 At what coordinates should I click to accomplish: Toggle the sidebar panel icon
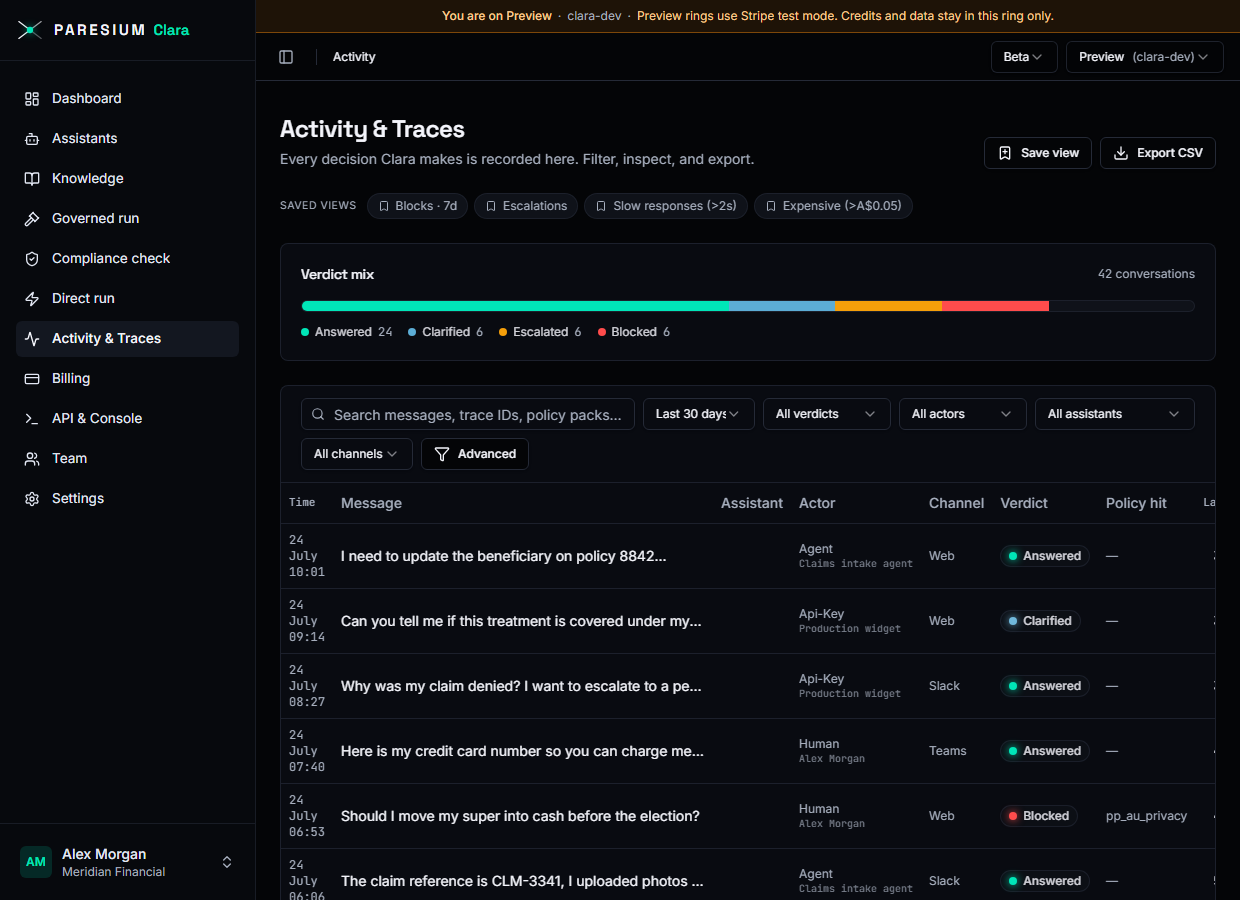pyautogui.click(x=286, y=57)
